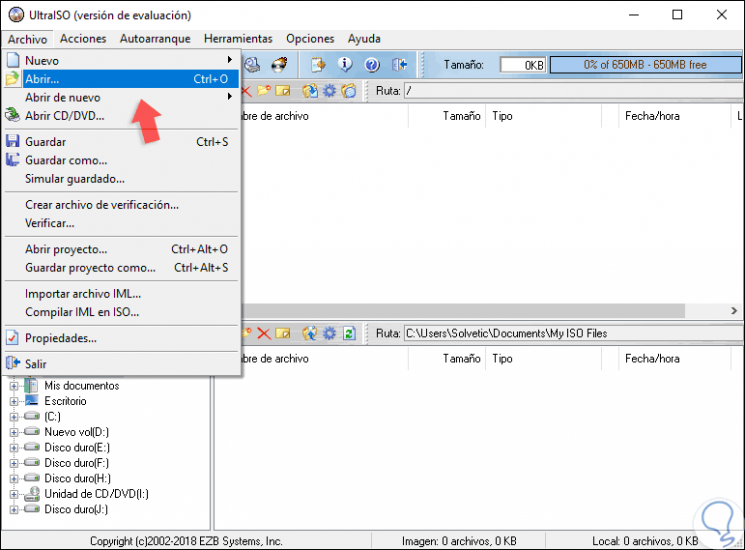The width and height of the screenshot is (745, 550).
Task: Choose Verificar... menu entry
Action: click(x=122, y=223)
